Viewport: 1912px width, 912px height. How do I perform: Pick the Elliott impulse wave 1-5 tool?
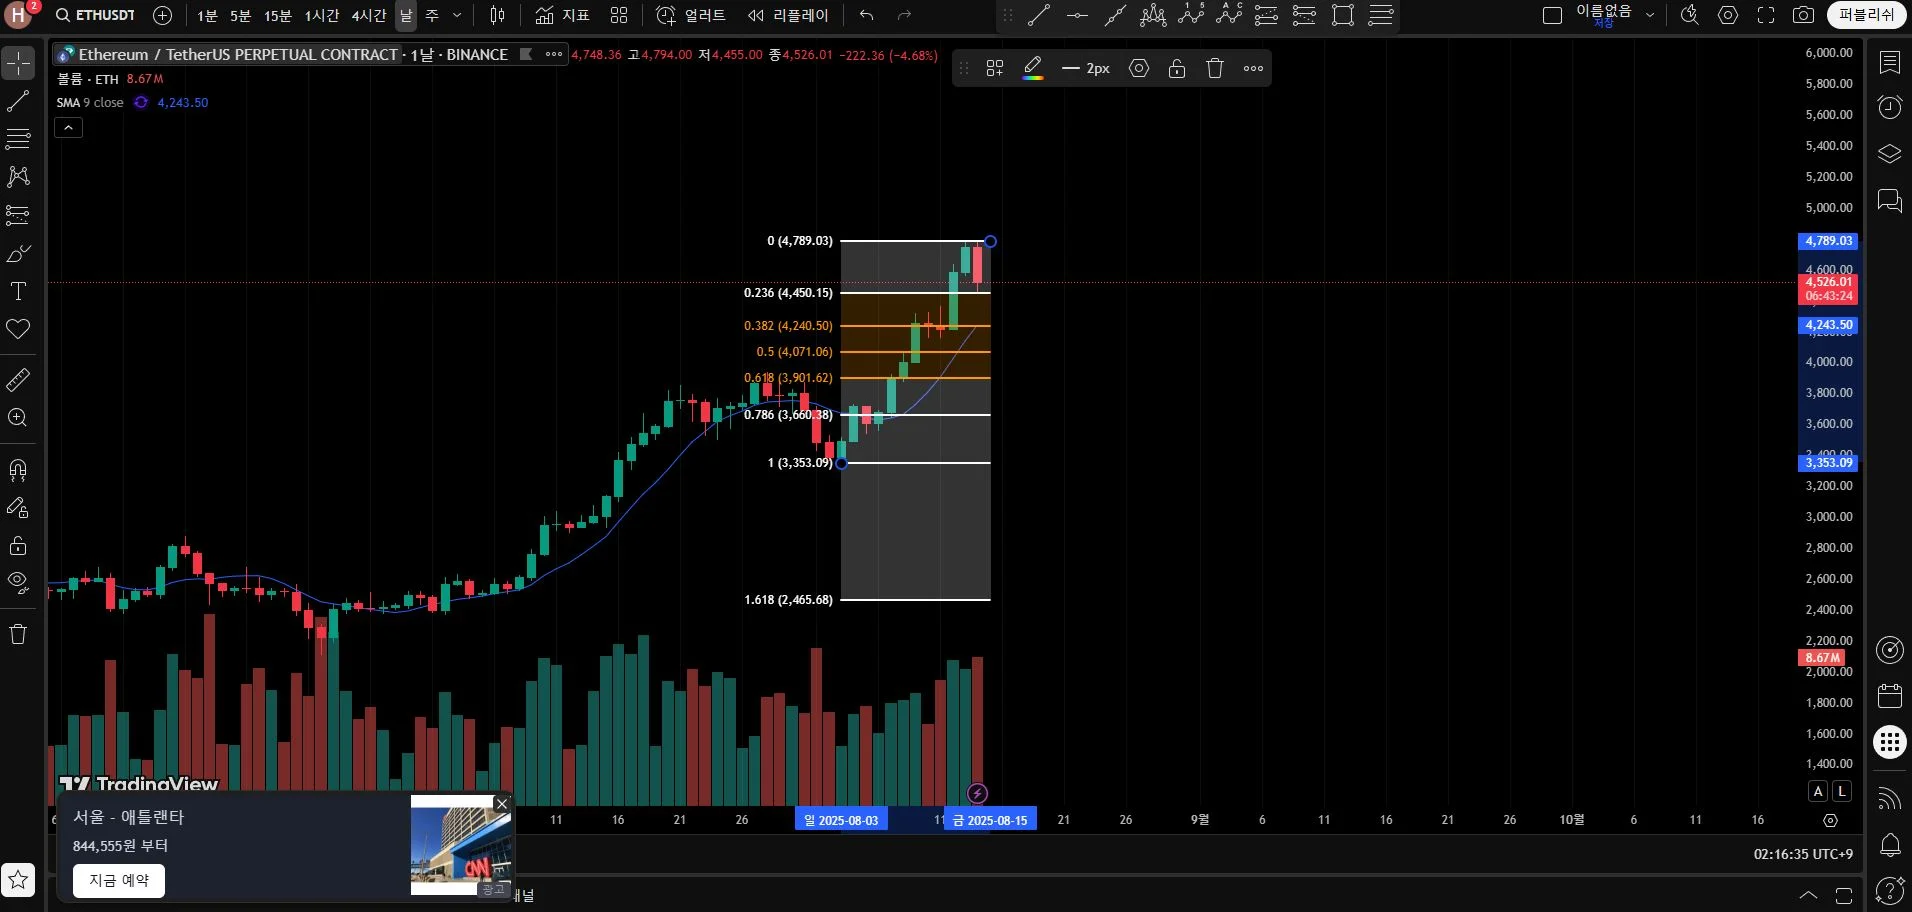click(x=1191, y=15)
